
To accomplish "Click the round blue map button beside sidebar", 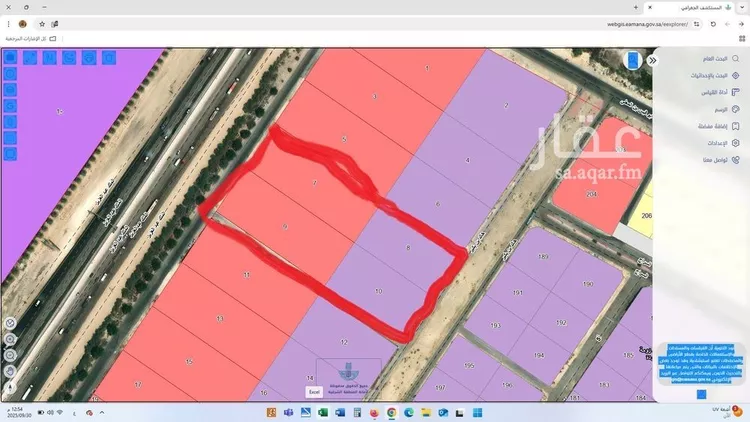I will [633, 60].
